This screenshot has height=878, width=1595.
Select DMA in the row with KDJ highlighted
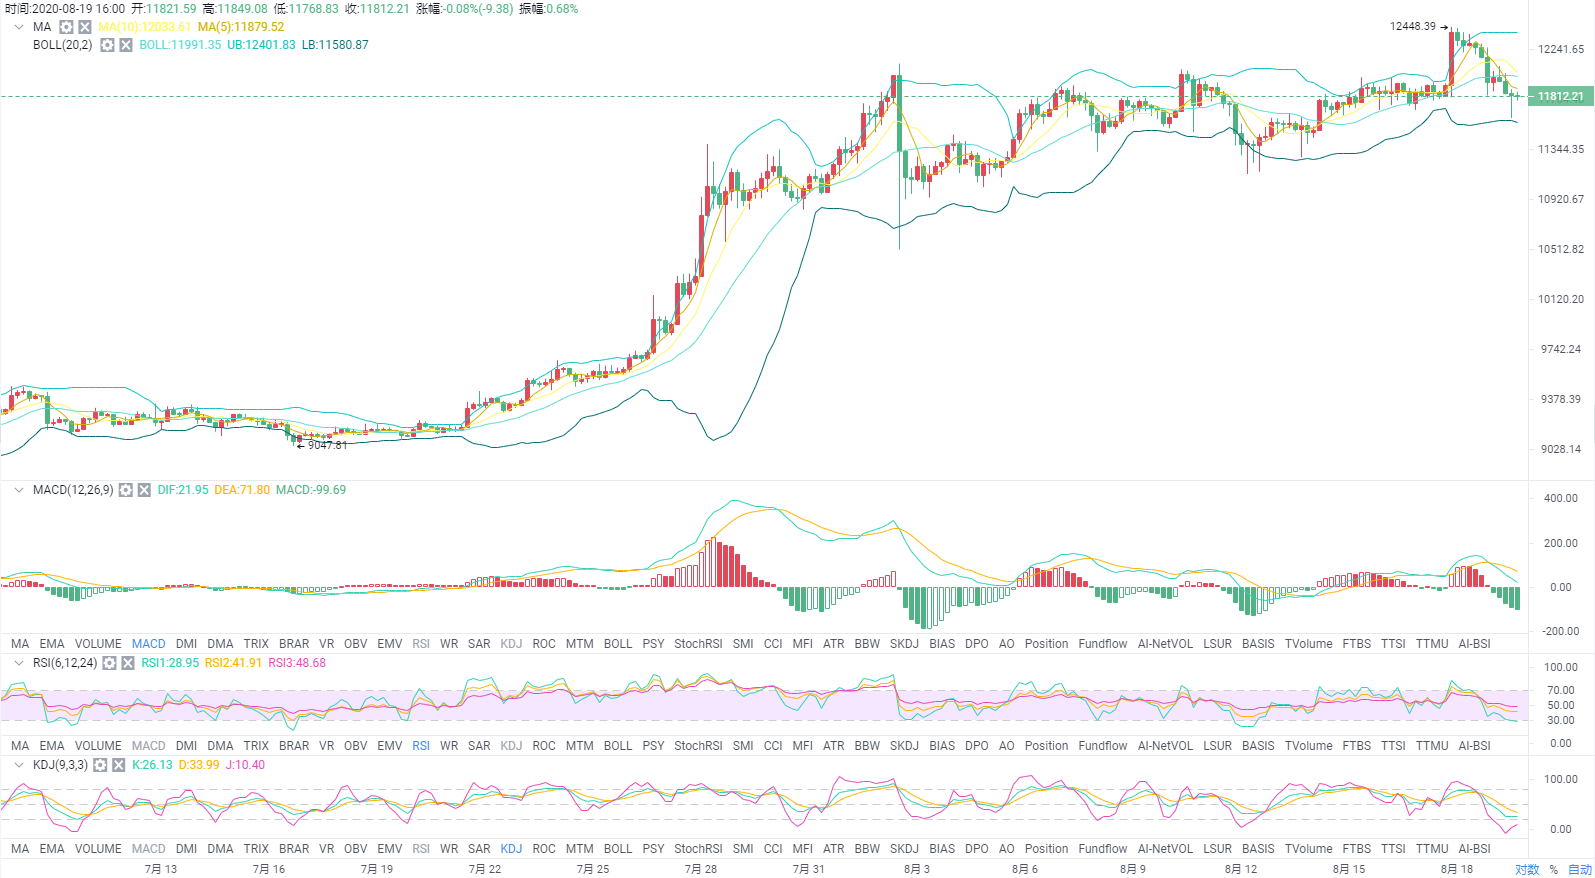click(x=220, y=849)
